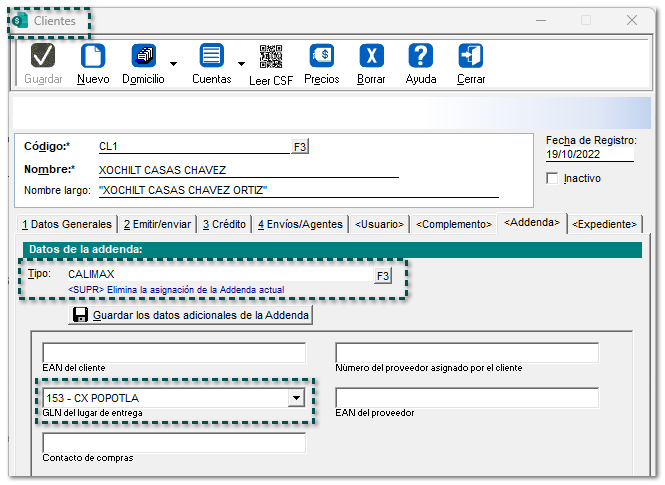Click the Guardar checkmark icon

click(43, 56)
